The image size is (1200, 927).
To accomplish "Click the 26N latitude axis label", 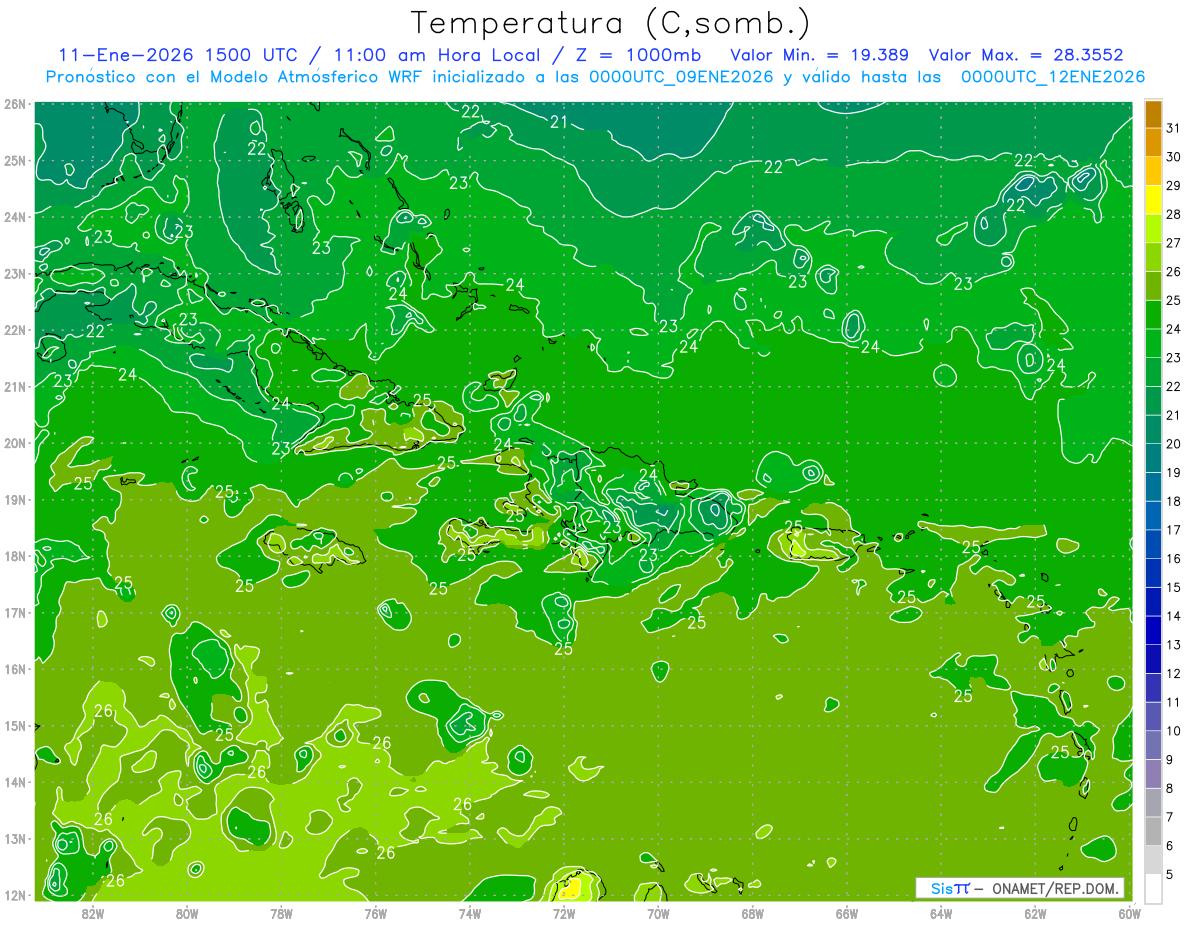I will [15, 104].
